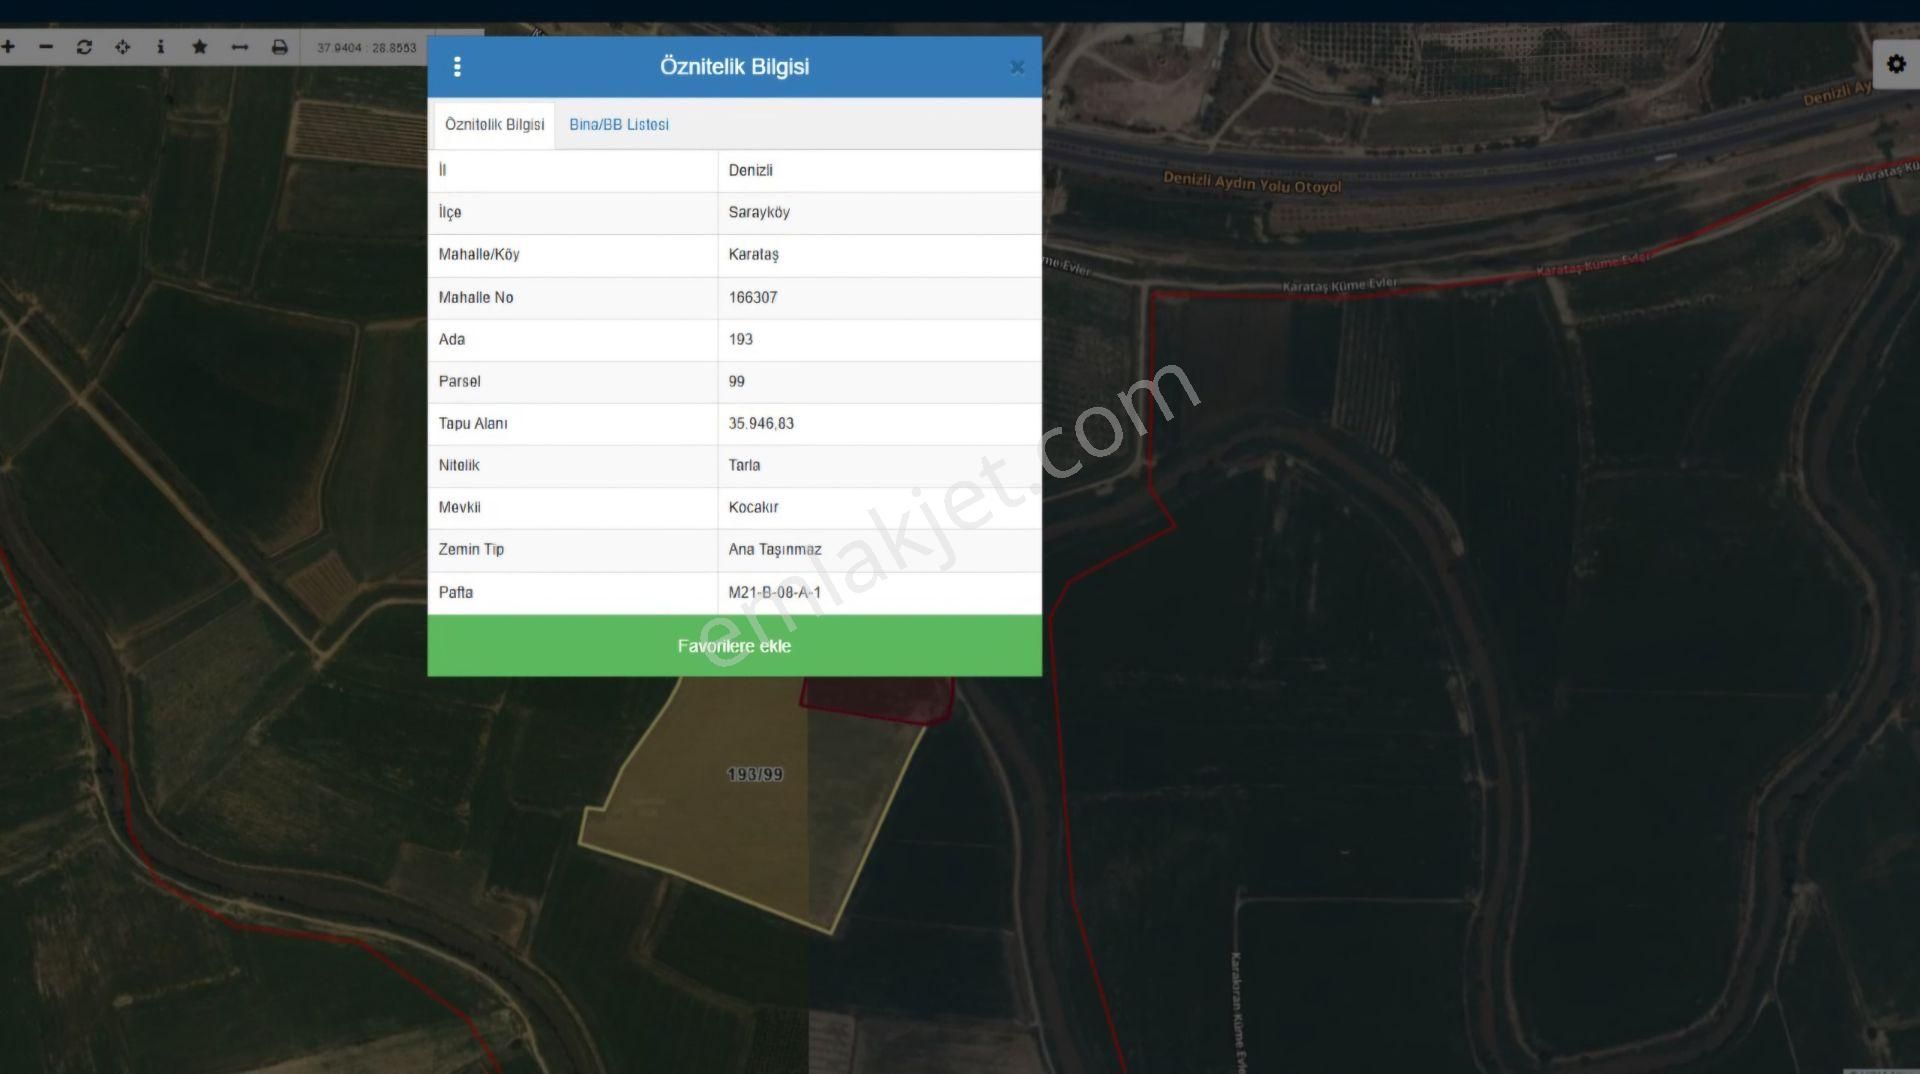This screenshot has height=1074, width=1920.
Task: Click the coordinate readout 37.9404 : 28.8553
Action: (x=366, y=48)
